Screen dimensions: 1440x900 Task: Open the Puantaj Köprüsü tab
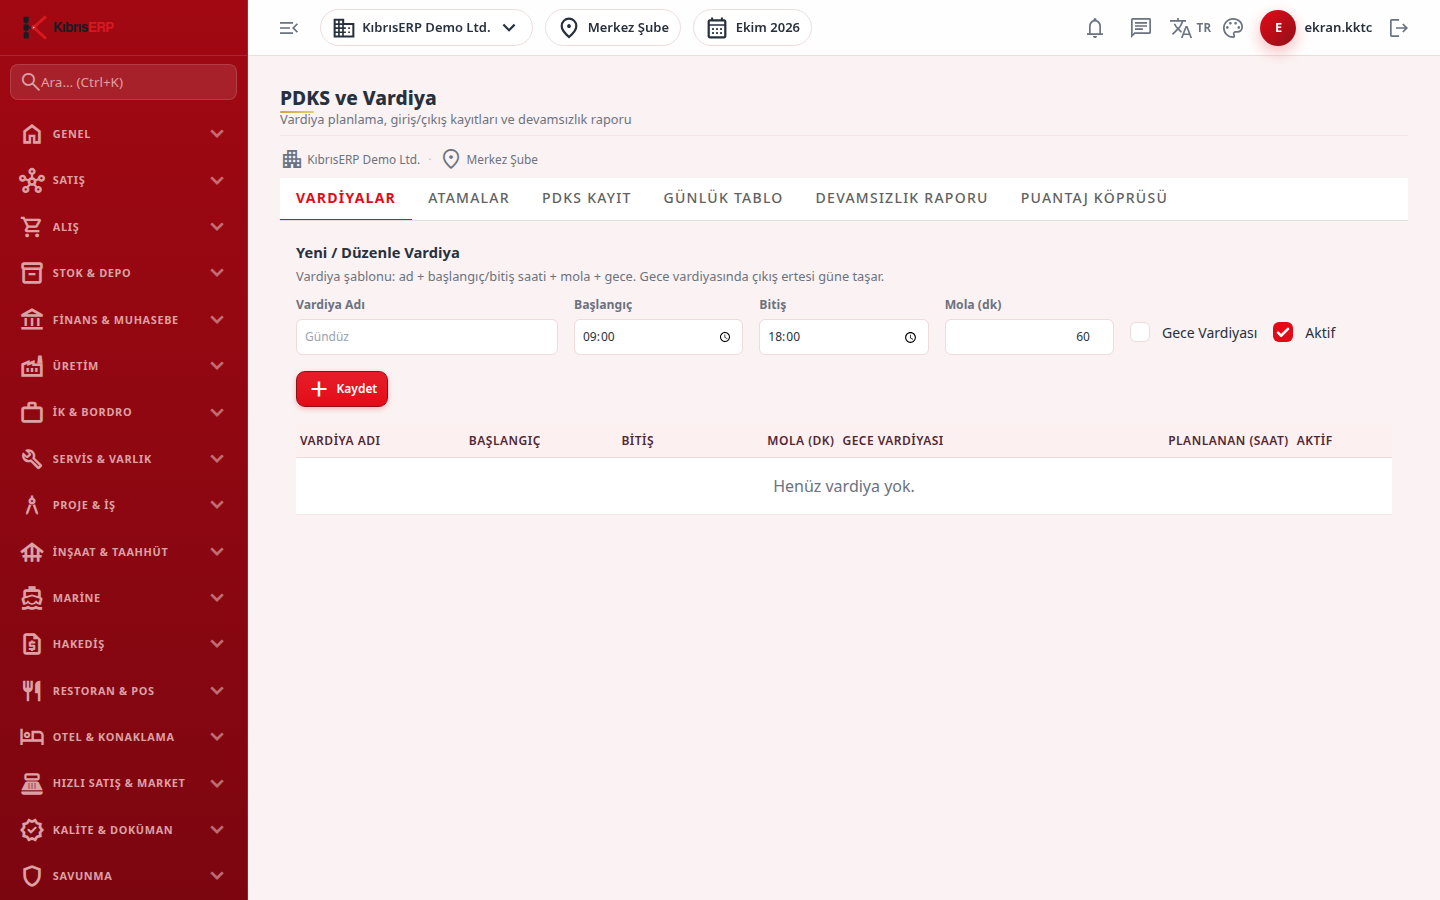tap(1094, 198)
